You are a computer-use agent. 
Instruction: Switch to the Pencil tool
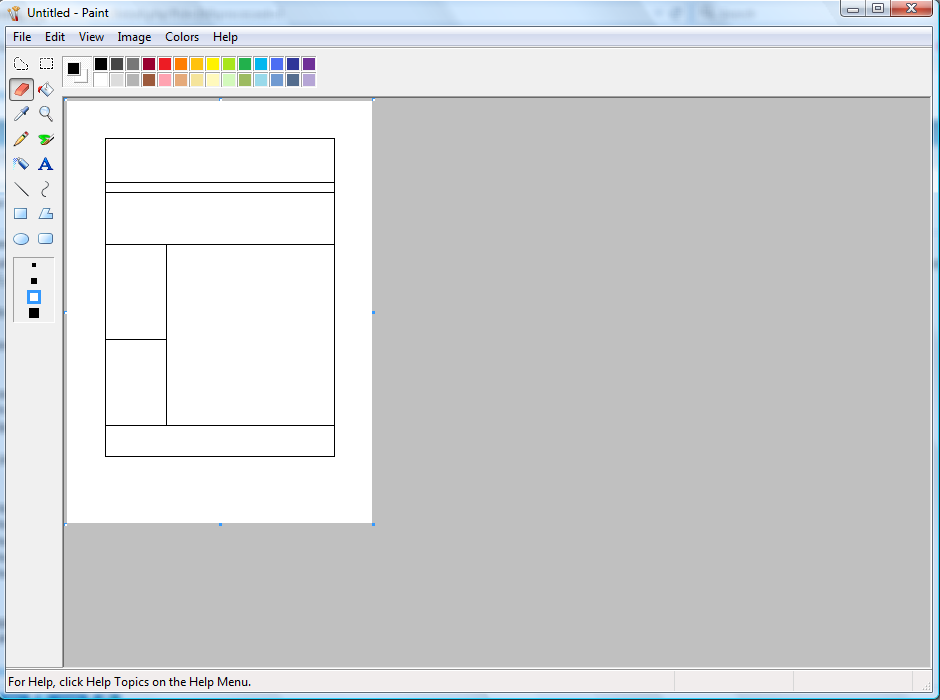21,139
